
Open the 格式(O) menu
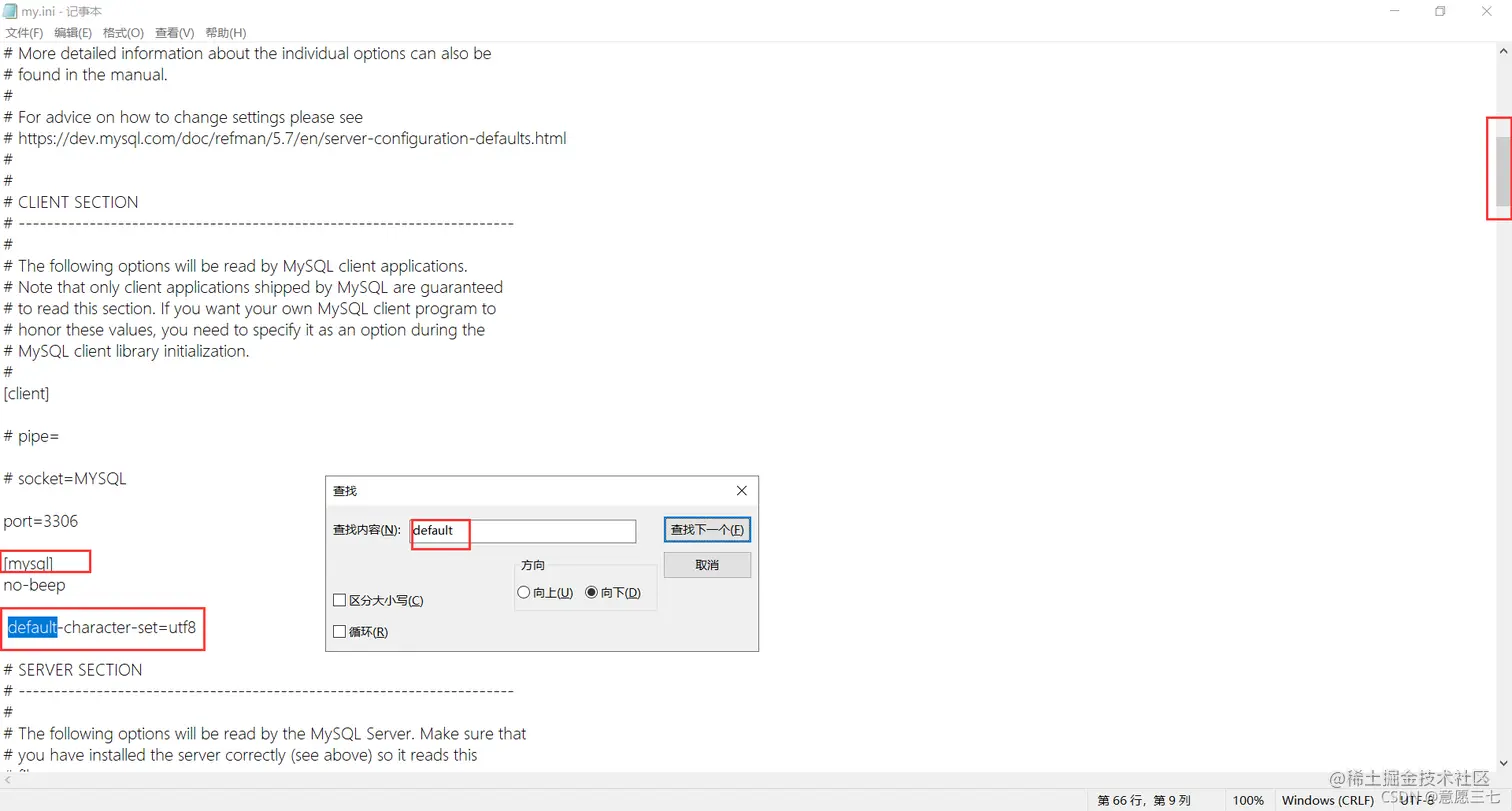click(123, 33)
